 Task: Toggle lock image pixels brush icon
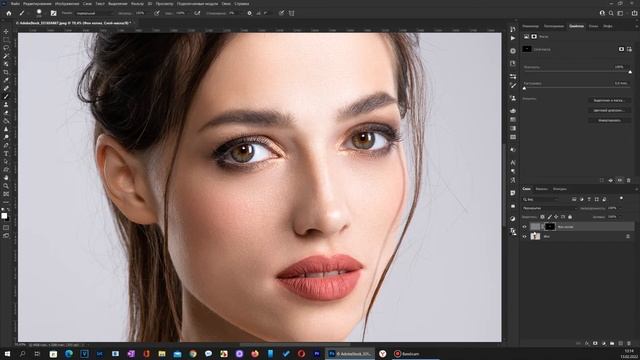pos(550,217)
